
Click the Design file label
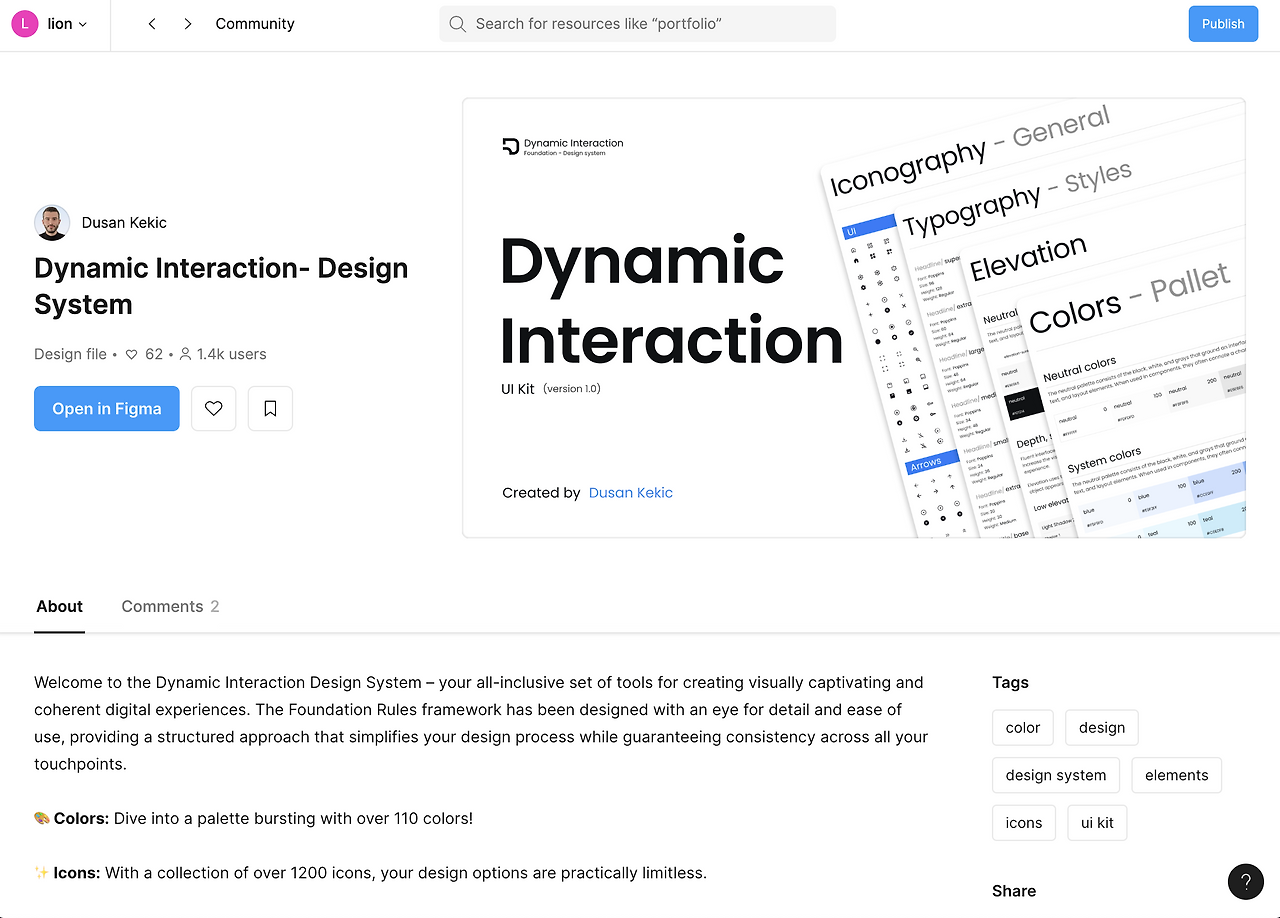70,354
